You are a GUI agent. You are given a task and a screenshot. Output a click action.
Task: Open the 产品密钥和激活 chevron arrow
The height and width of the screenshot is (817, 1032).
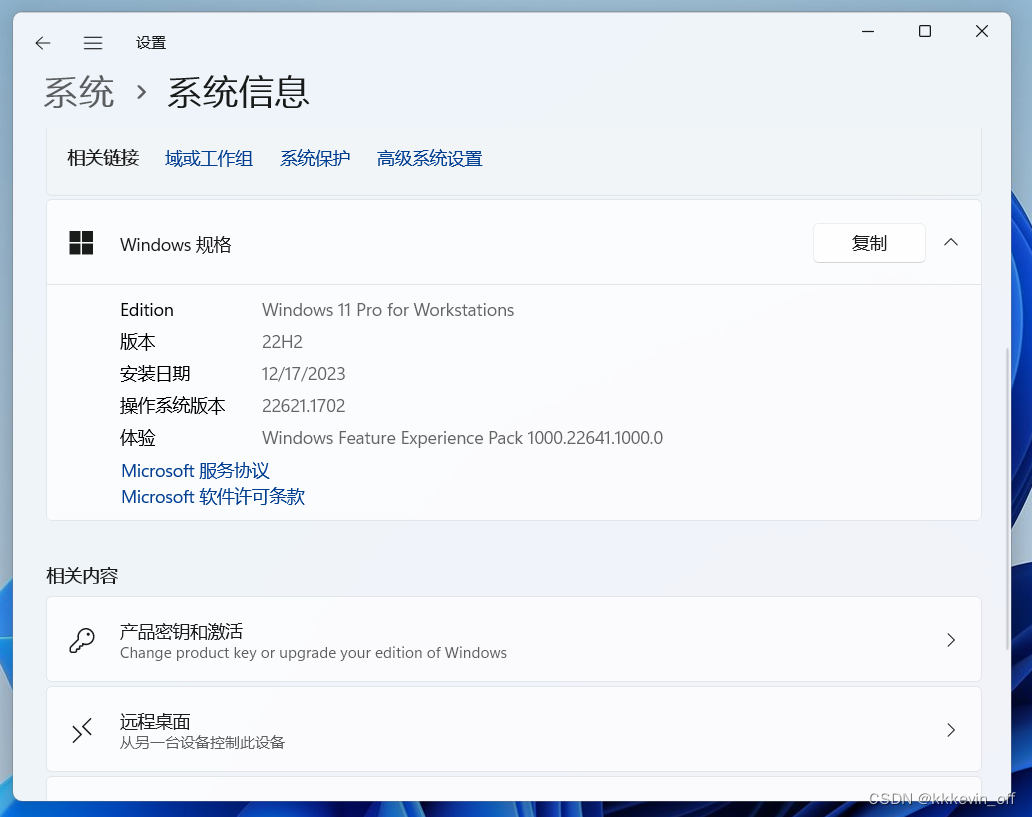click(950, 640)
